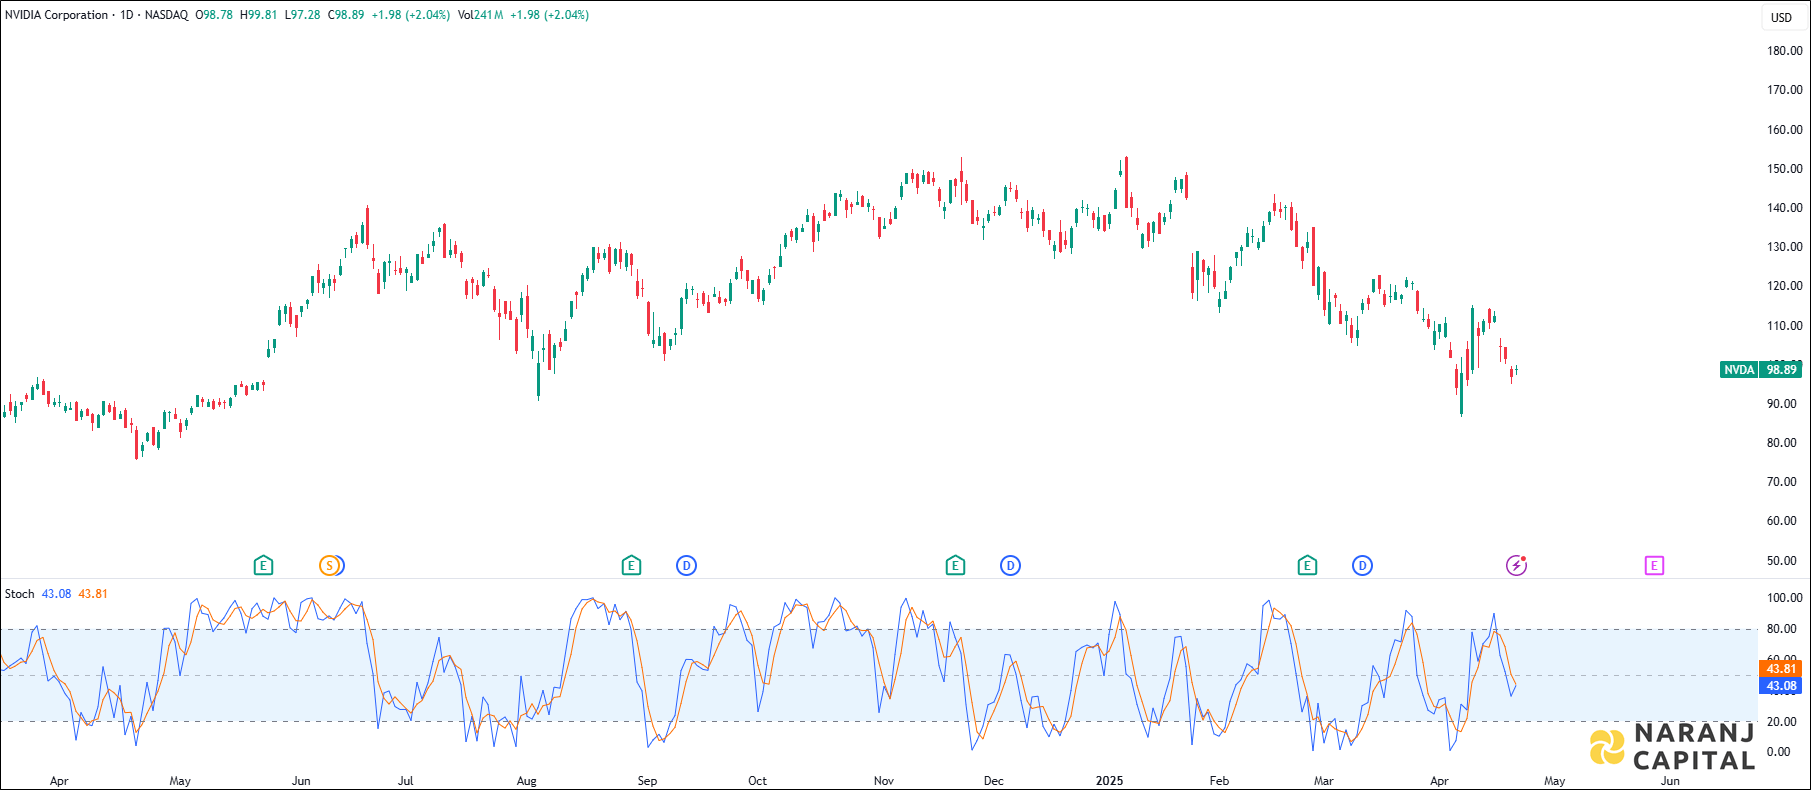Click the Aug label on time axis

[x=526, y=781]
